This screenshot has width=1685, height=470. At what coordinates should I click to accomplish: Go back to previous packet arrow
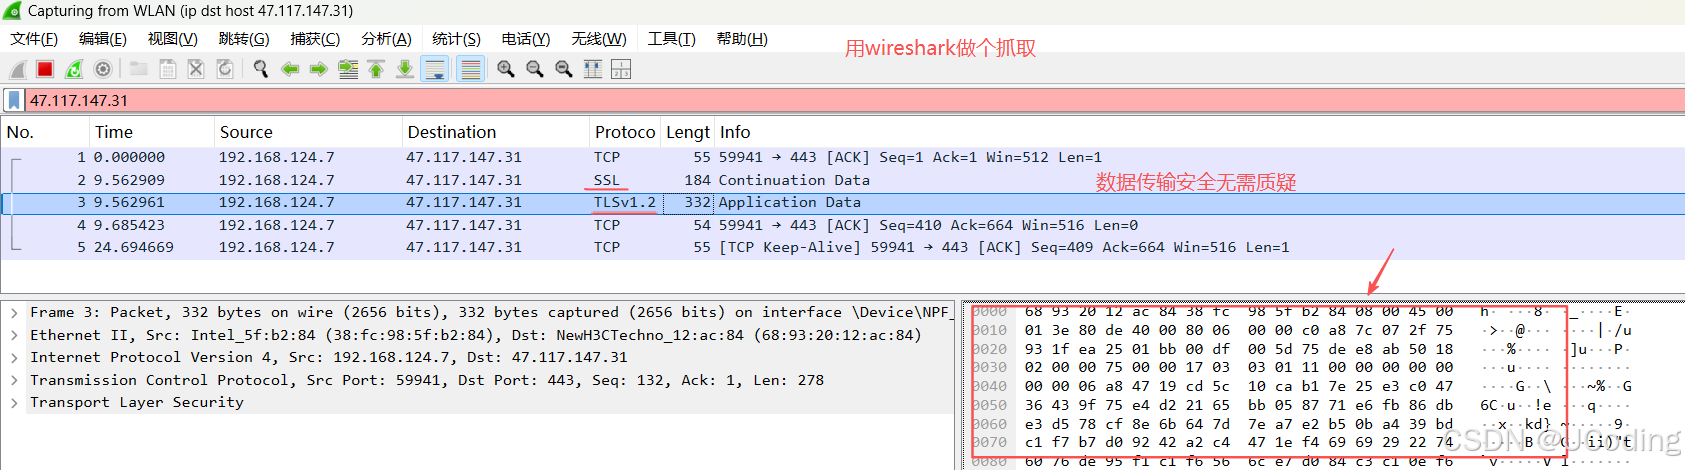(290, 69)
